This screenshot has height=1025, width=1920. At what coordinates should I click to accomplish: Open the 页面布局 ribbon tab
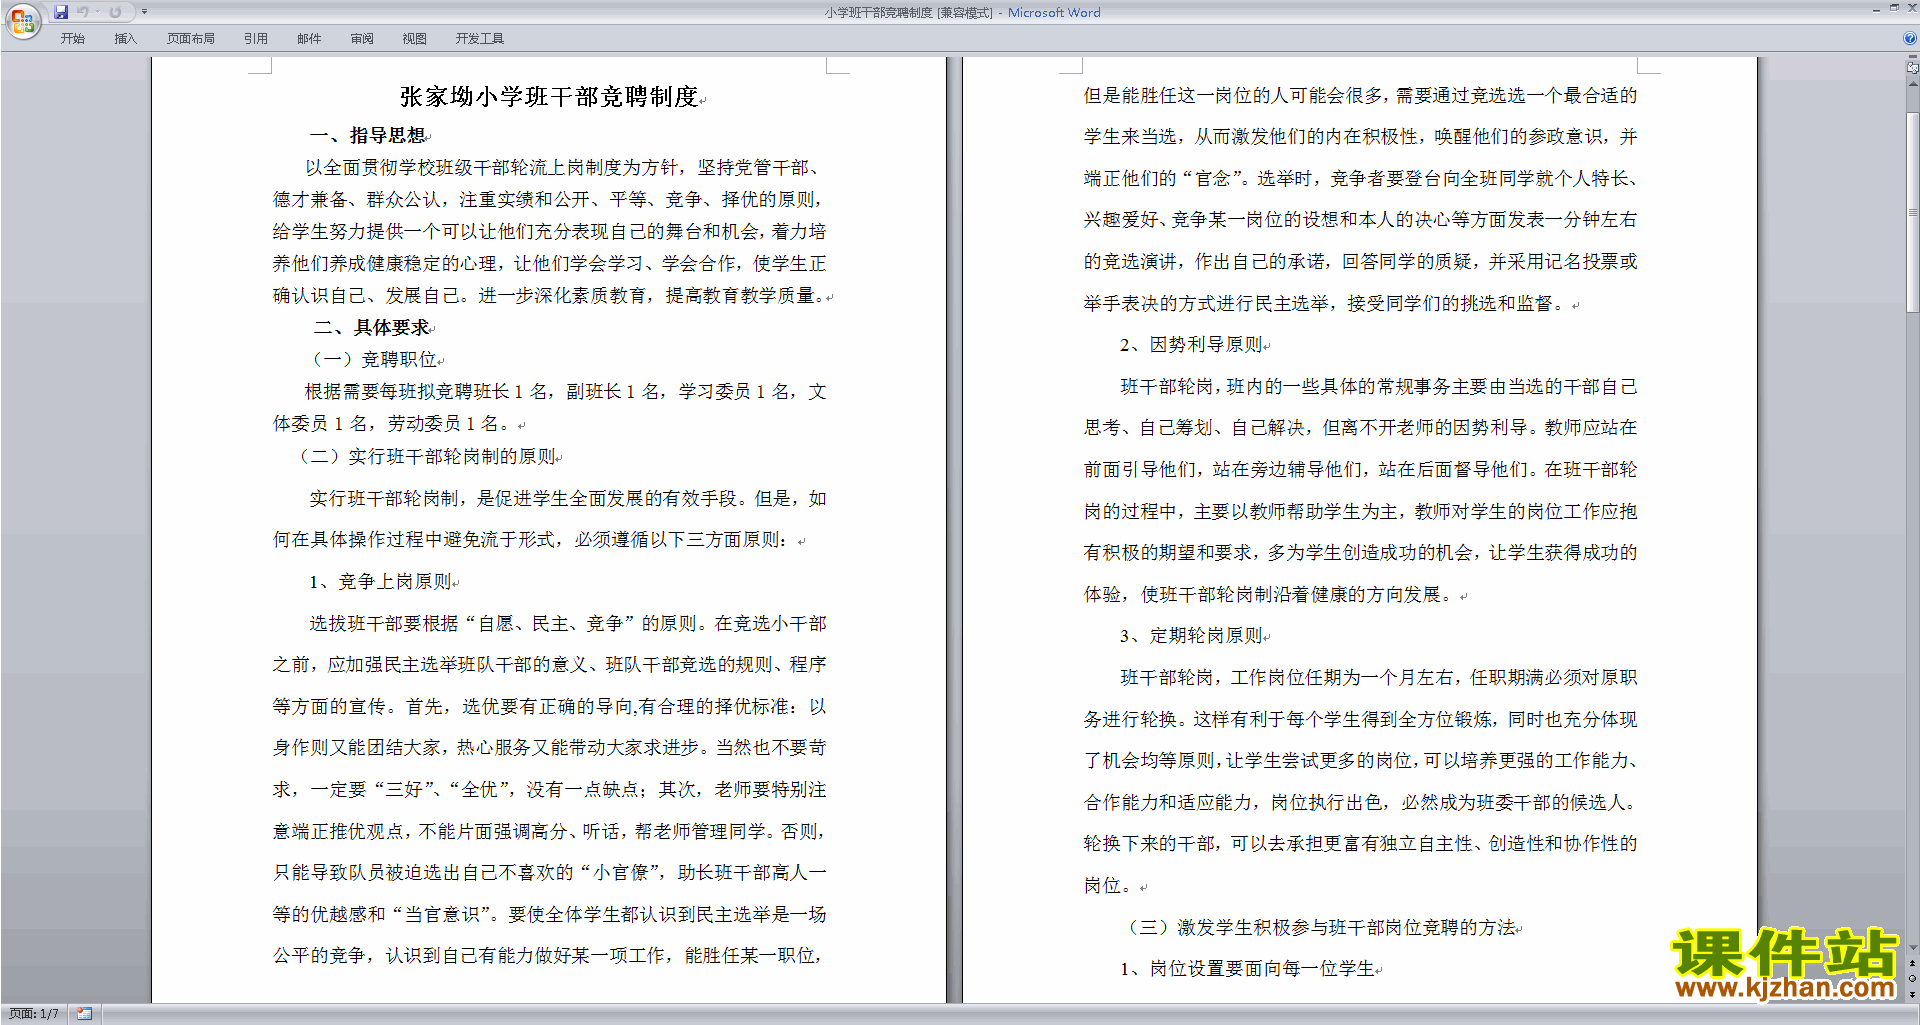pyautogui.click(x=191, y=39)
